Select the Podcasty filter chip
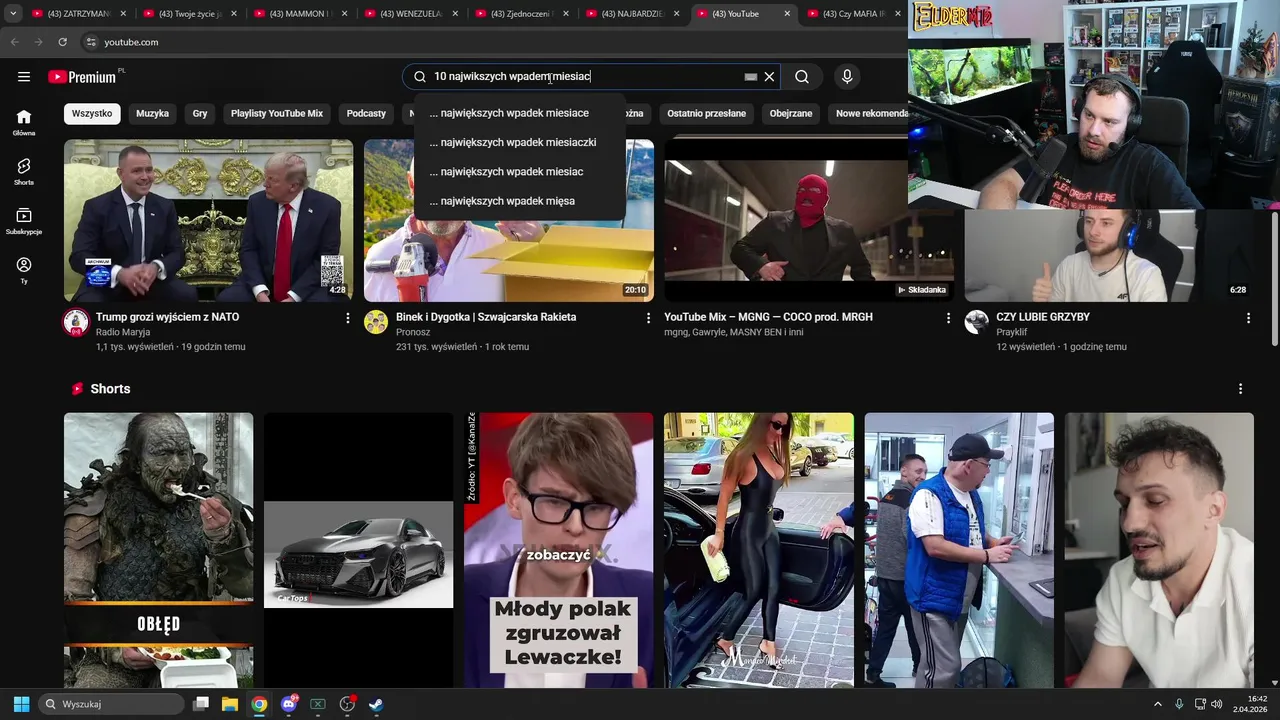The image size is (1280, 720). tap(366, 114)
